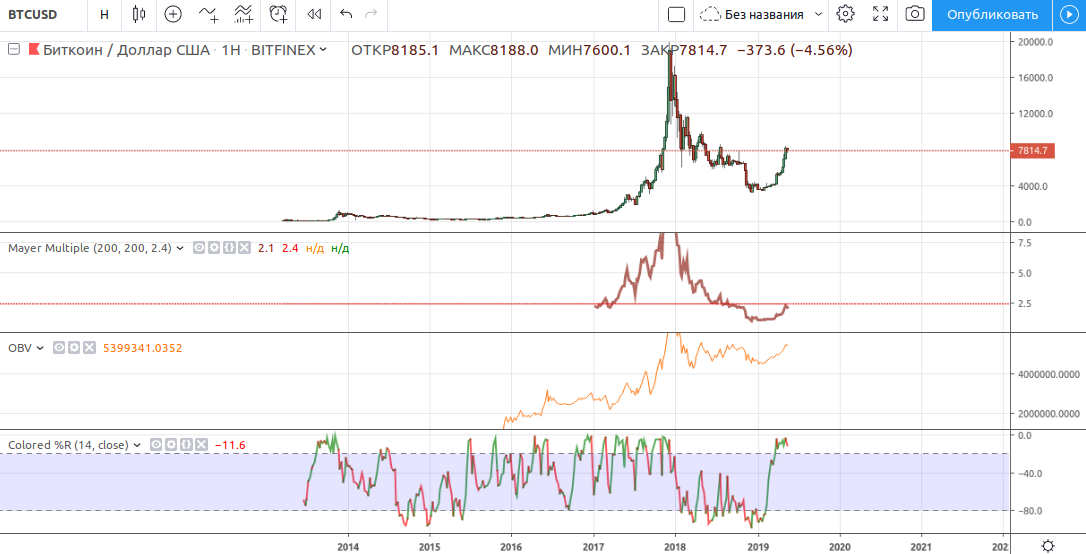The image size is (1086, 554).
Task: Open the 'Без названия' layout dropdown
Action: coord(818,14)
